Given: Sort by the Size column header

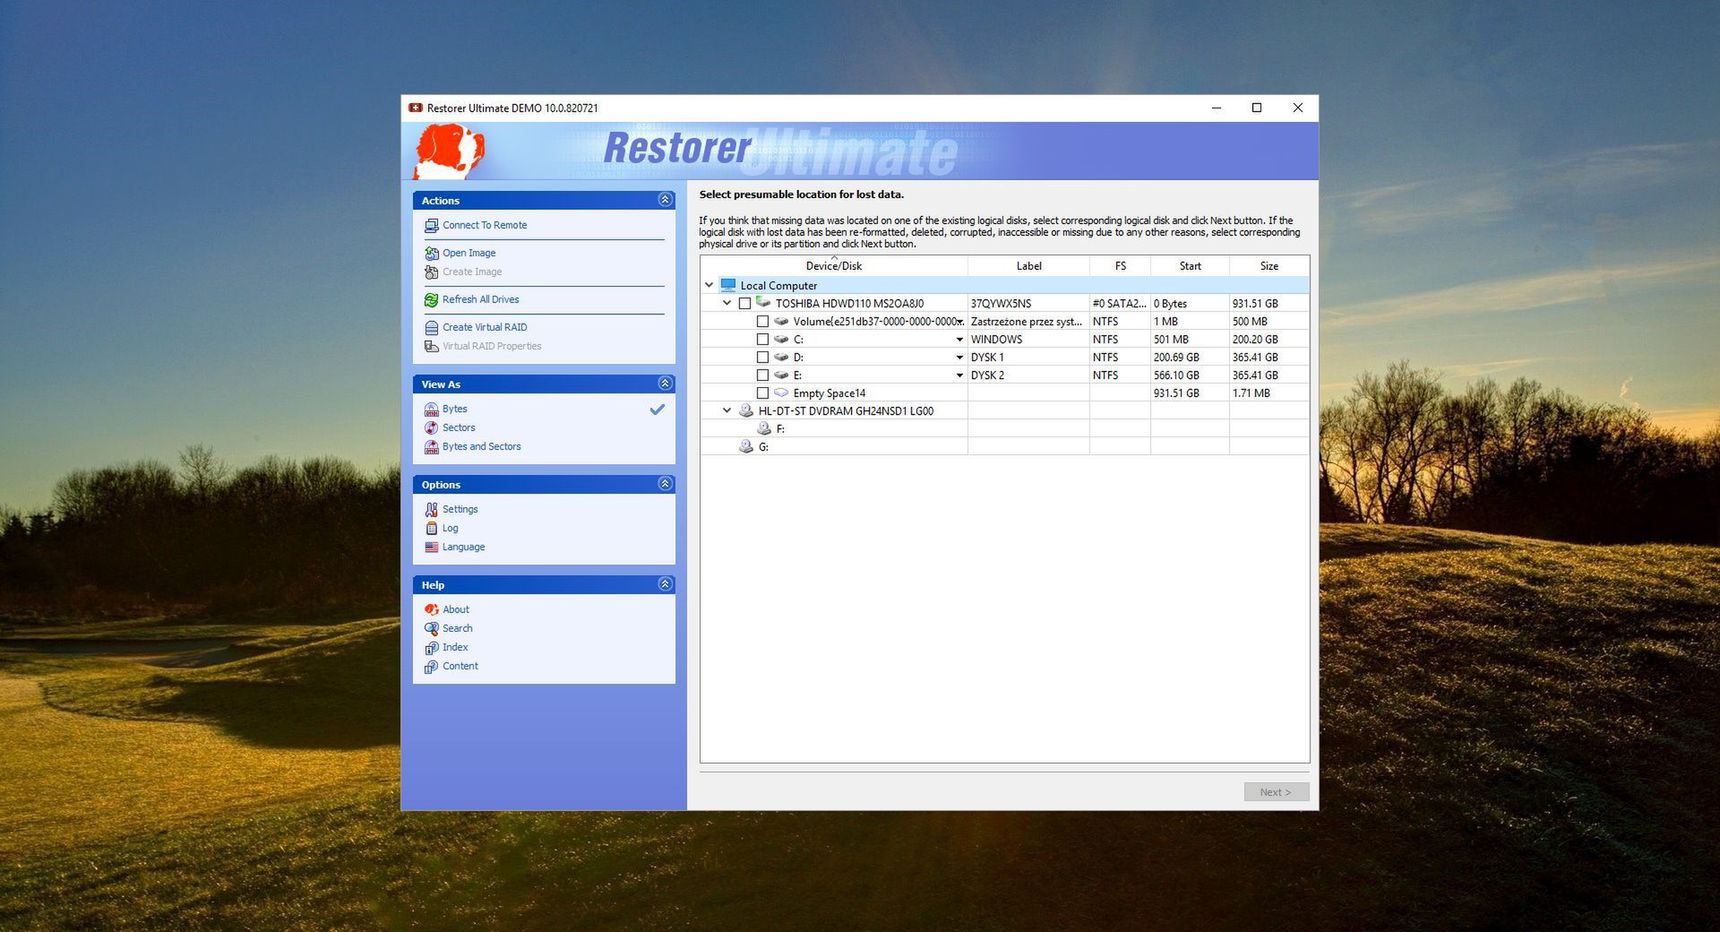Looking at the screenshot, I should pos(1269,266).
